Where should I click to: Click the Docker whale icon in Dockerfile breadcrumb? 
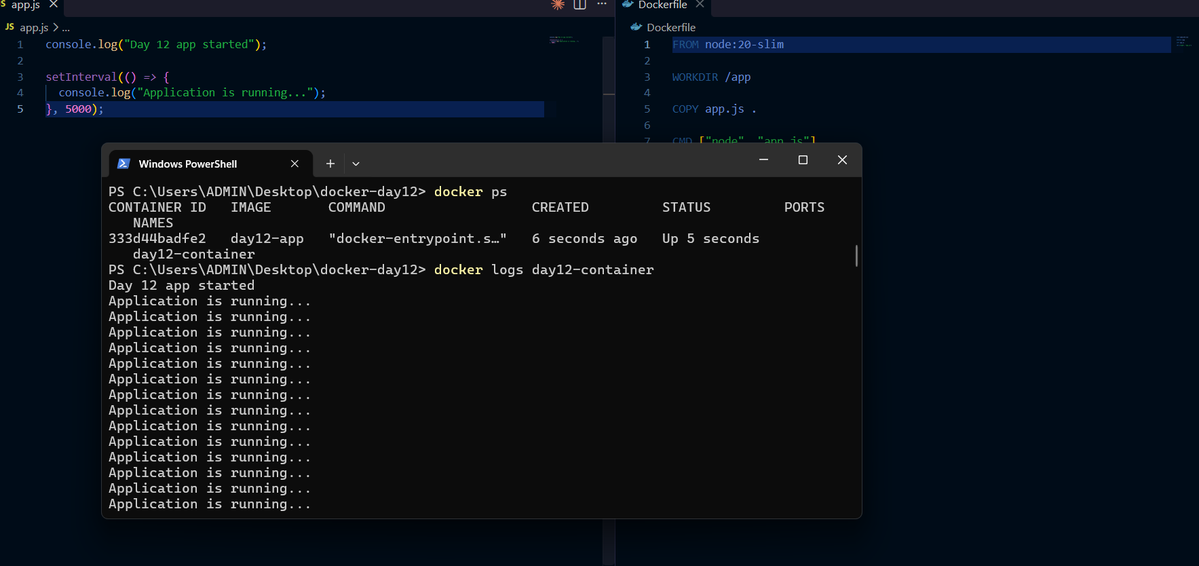tap(636, 28)
